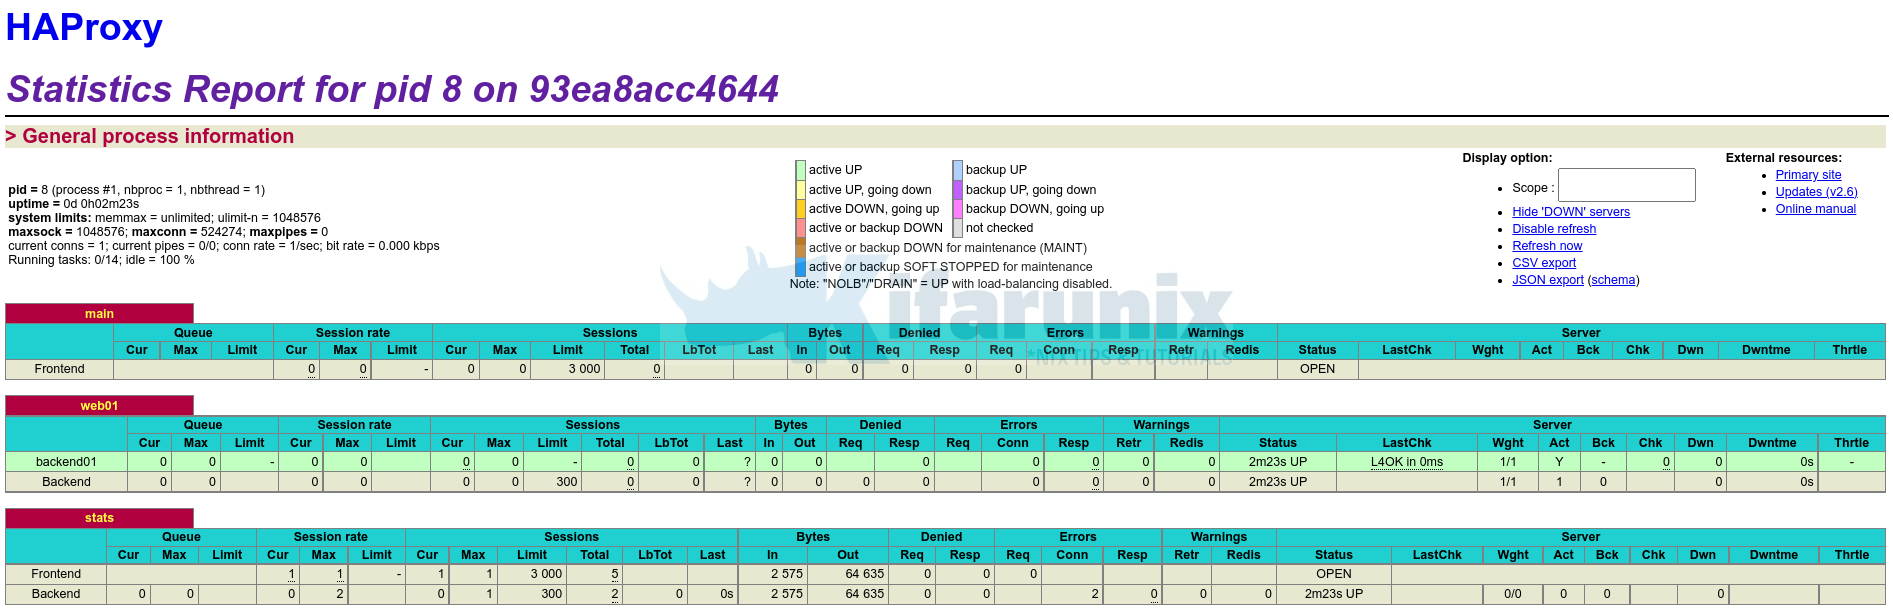Click the General process information heading

click(x=158, y=136)
